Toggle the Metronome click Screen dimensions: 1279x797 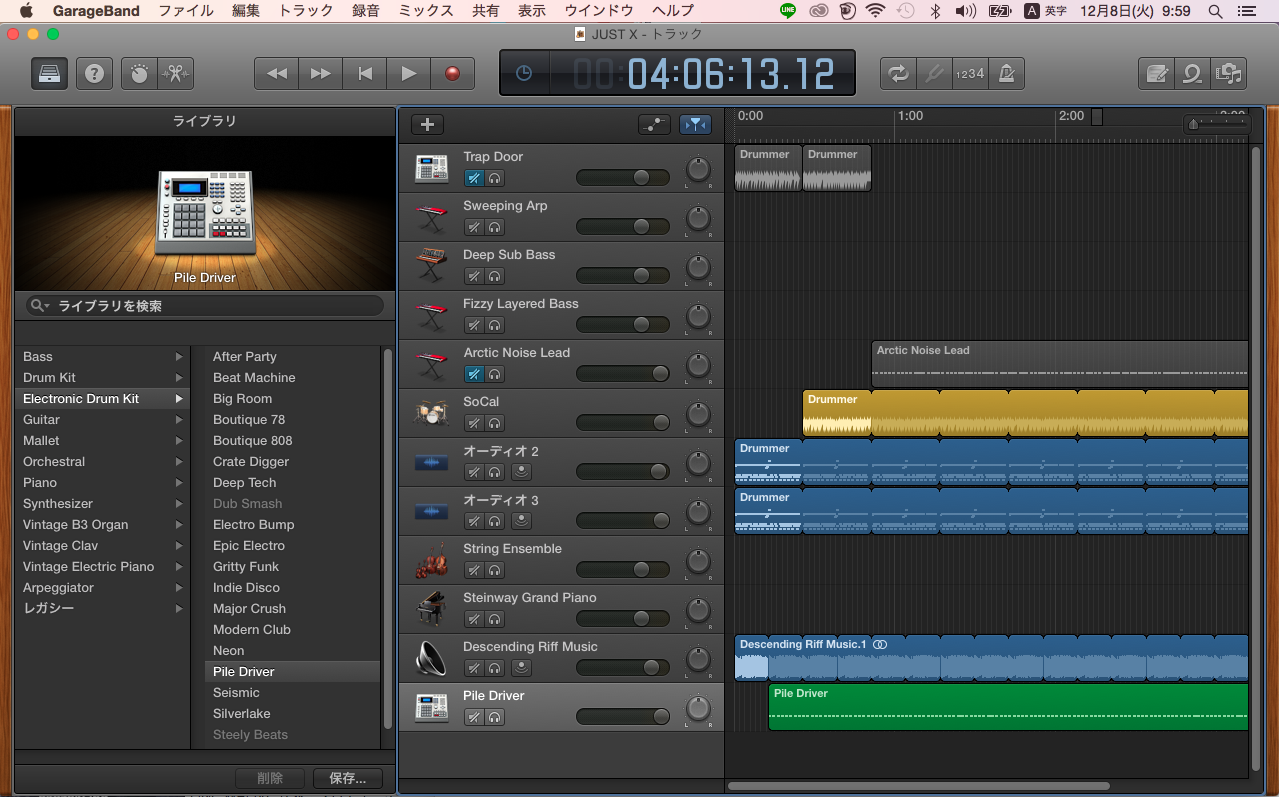point(1006,73)
